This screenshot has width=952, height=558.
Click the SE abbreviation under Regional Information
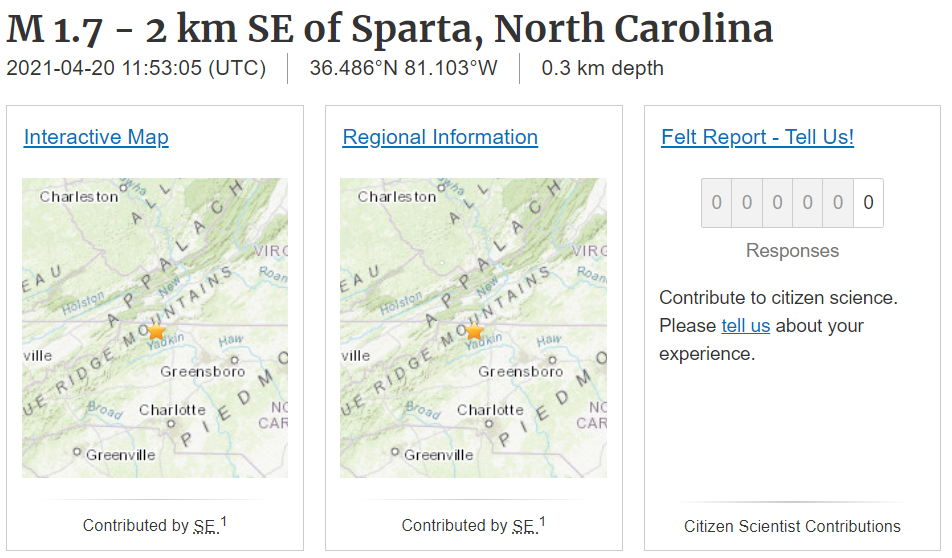525,526
